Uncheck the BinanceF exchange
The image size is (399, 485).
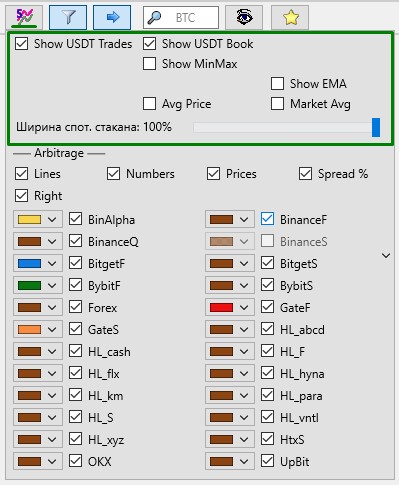pos(267,219)
